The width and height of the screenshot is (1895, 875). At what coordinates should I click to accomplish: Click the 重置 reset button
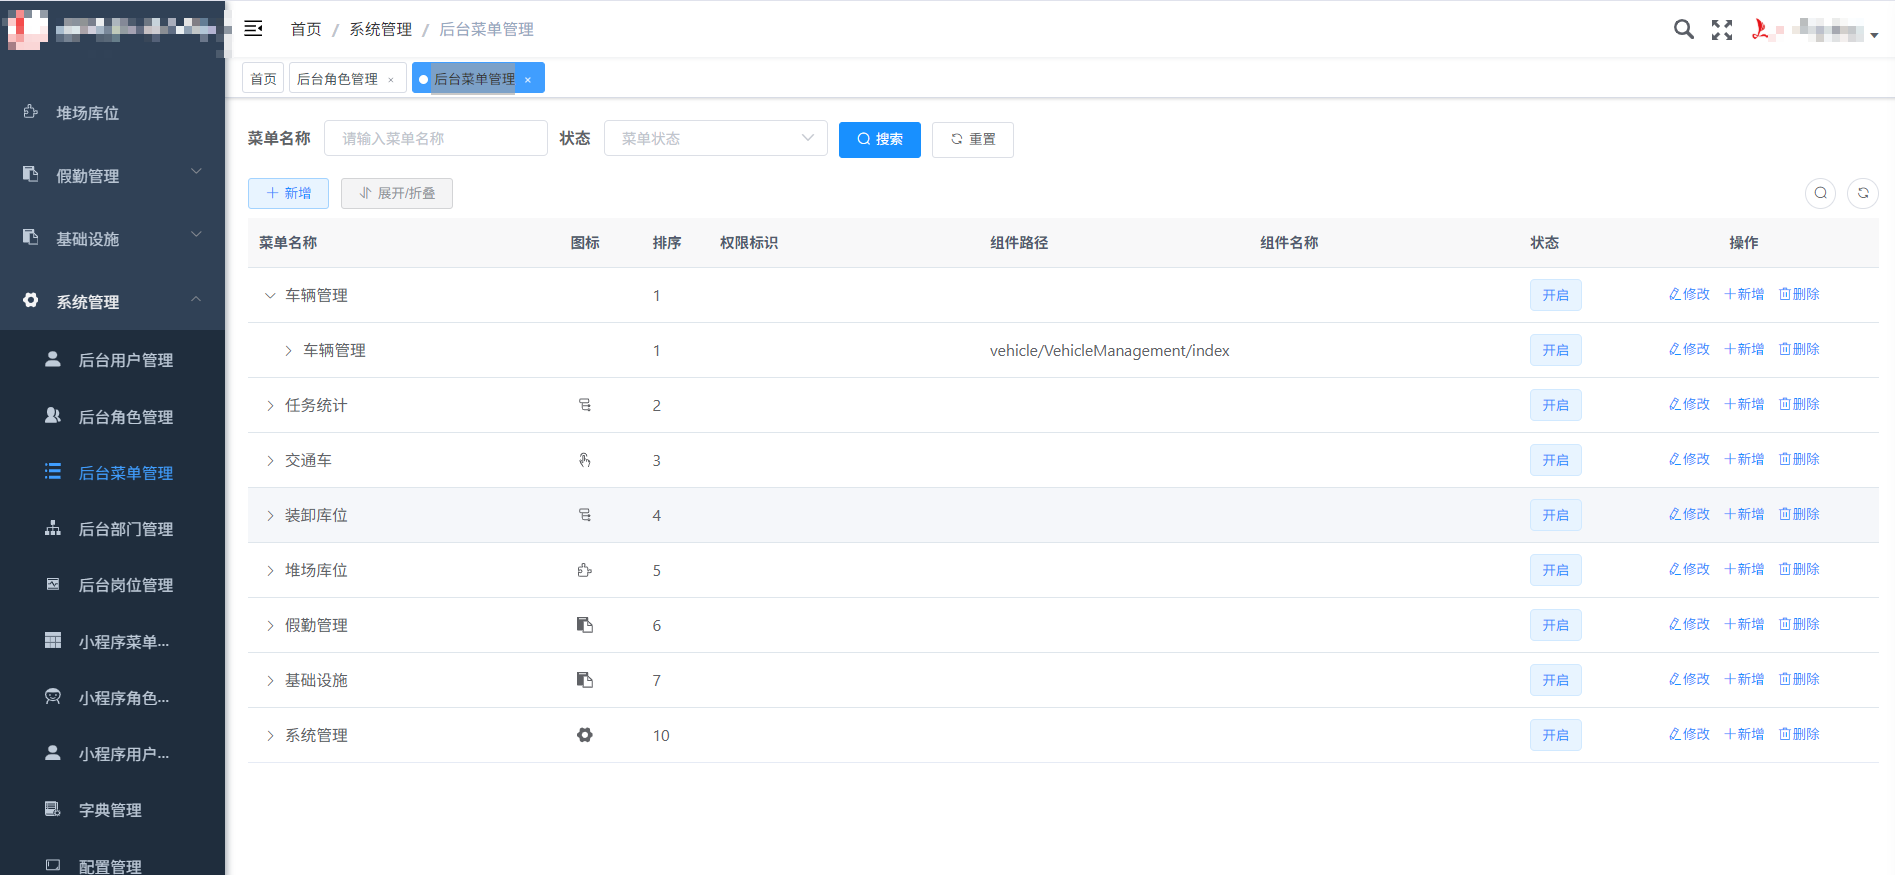973,139
